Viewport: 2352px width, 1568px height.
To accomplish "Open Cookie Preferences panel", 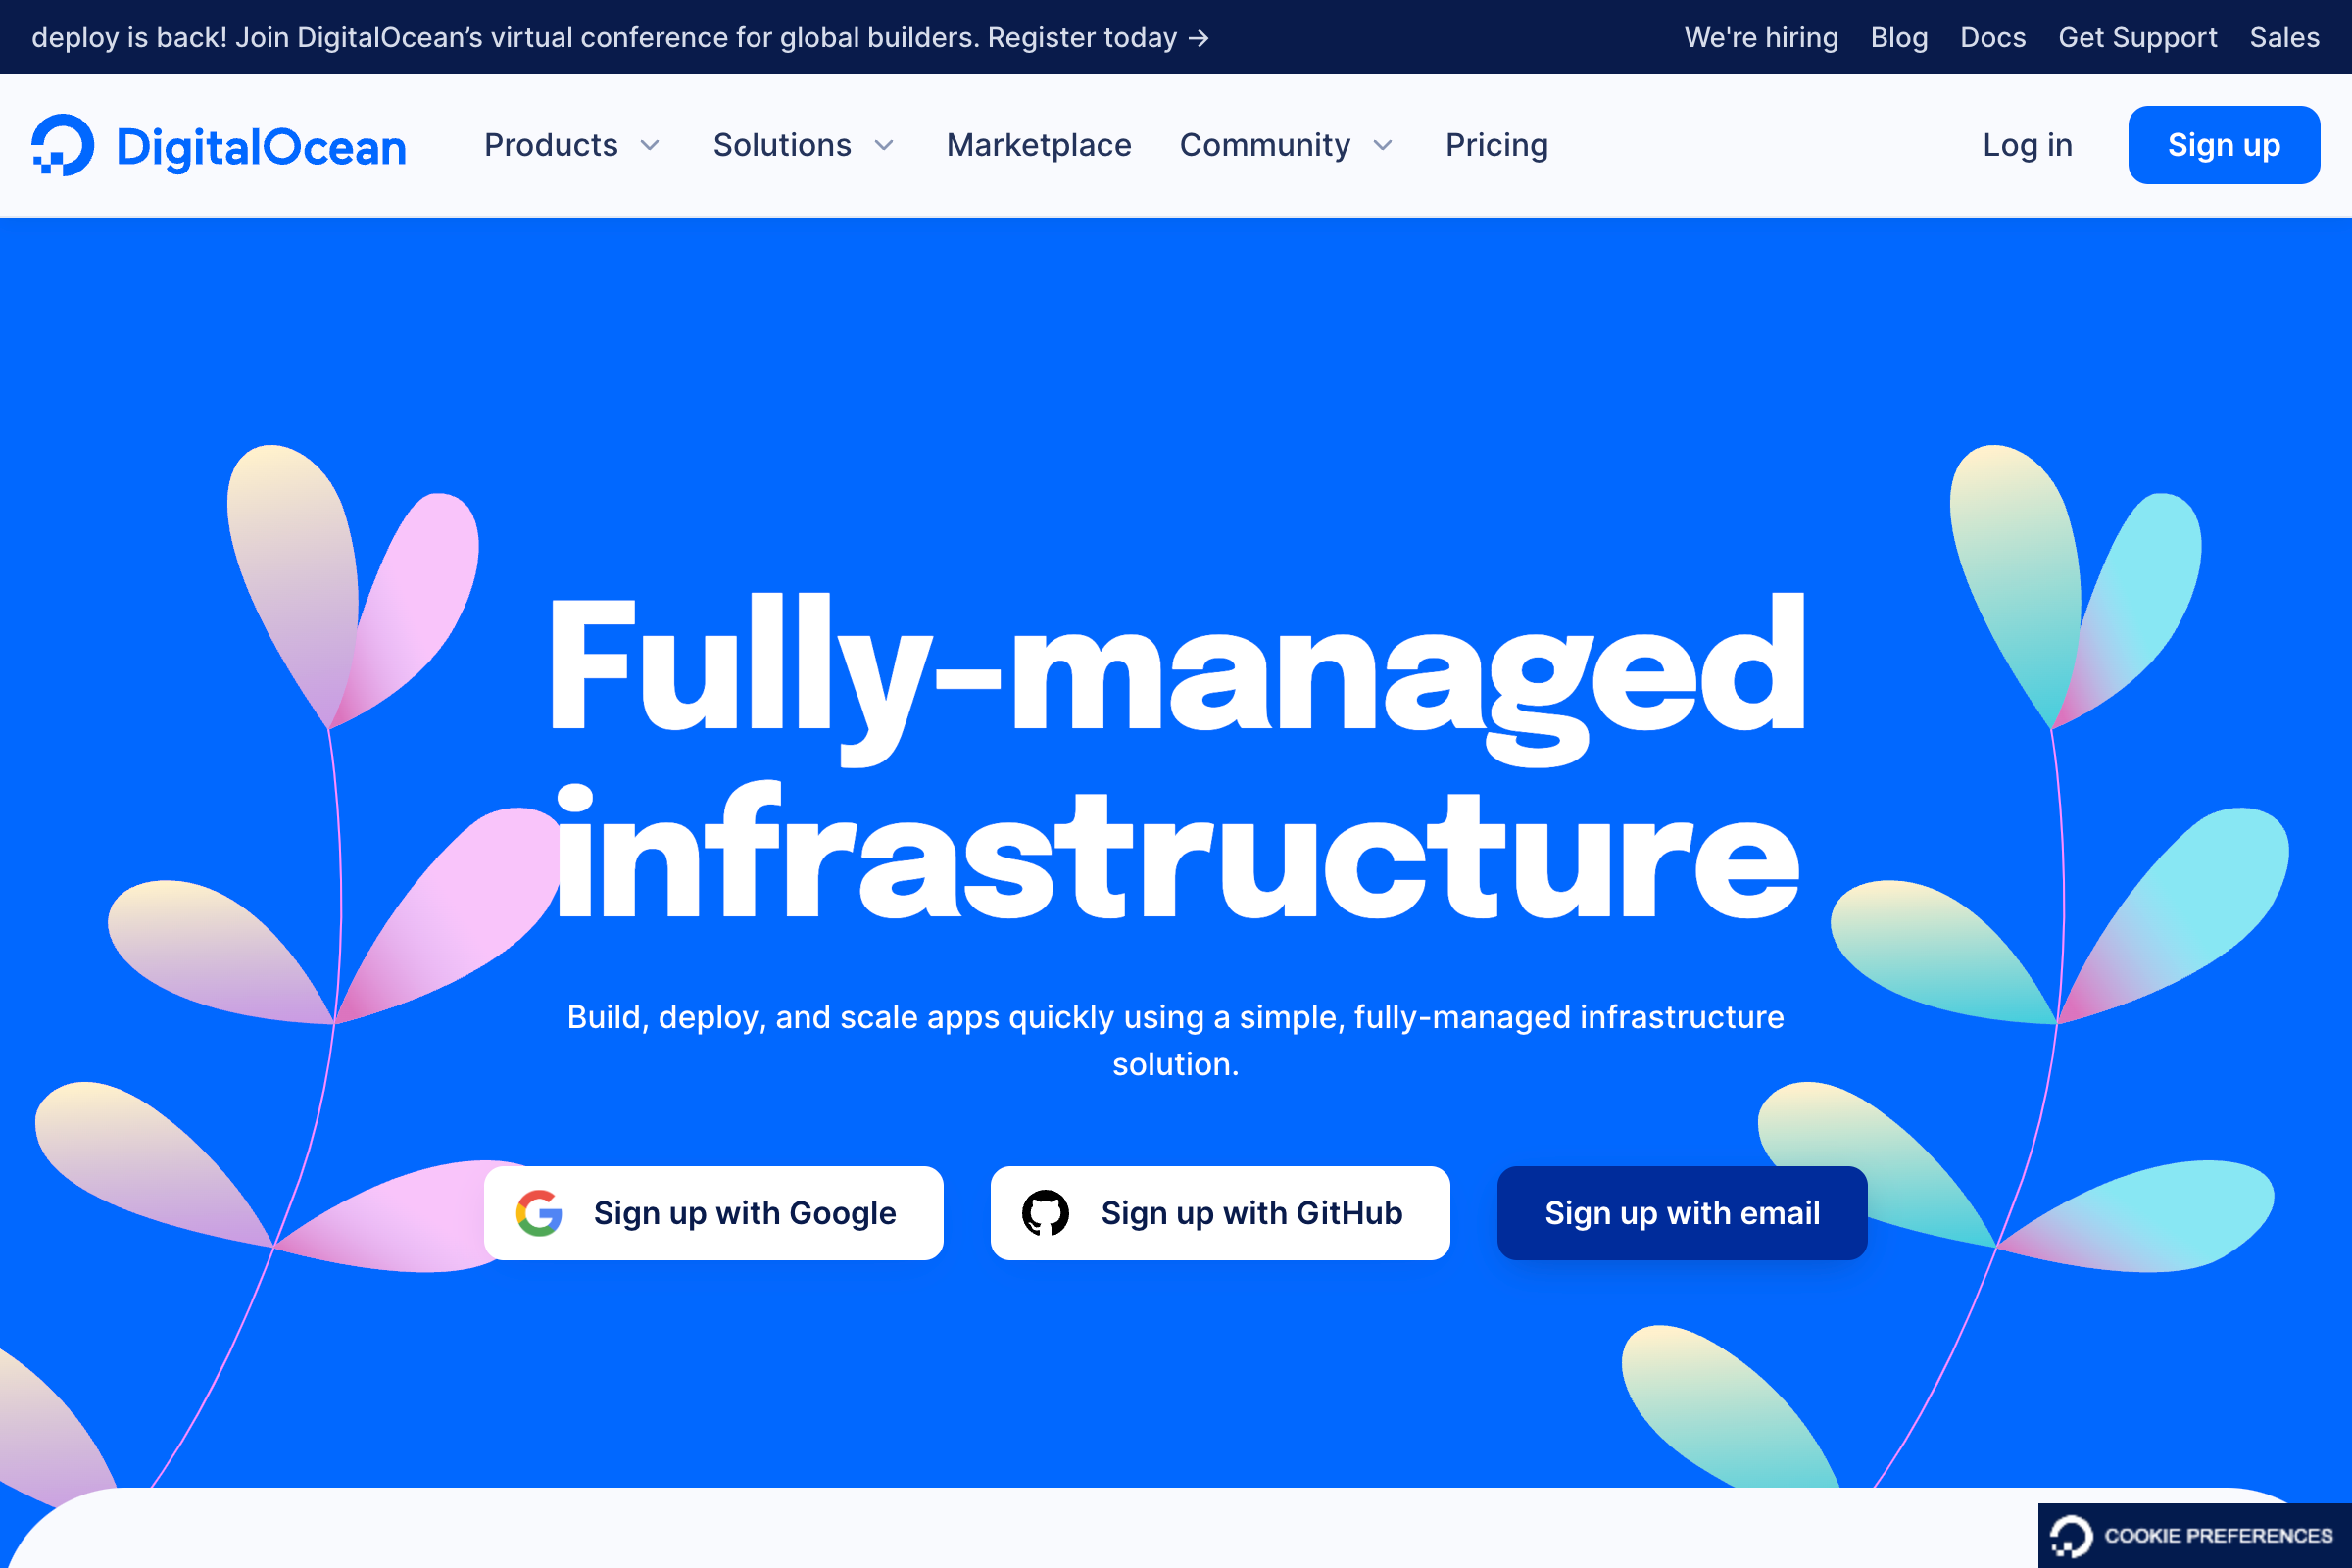I will pos(2217,1536).
